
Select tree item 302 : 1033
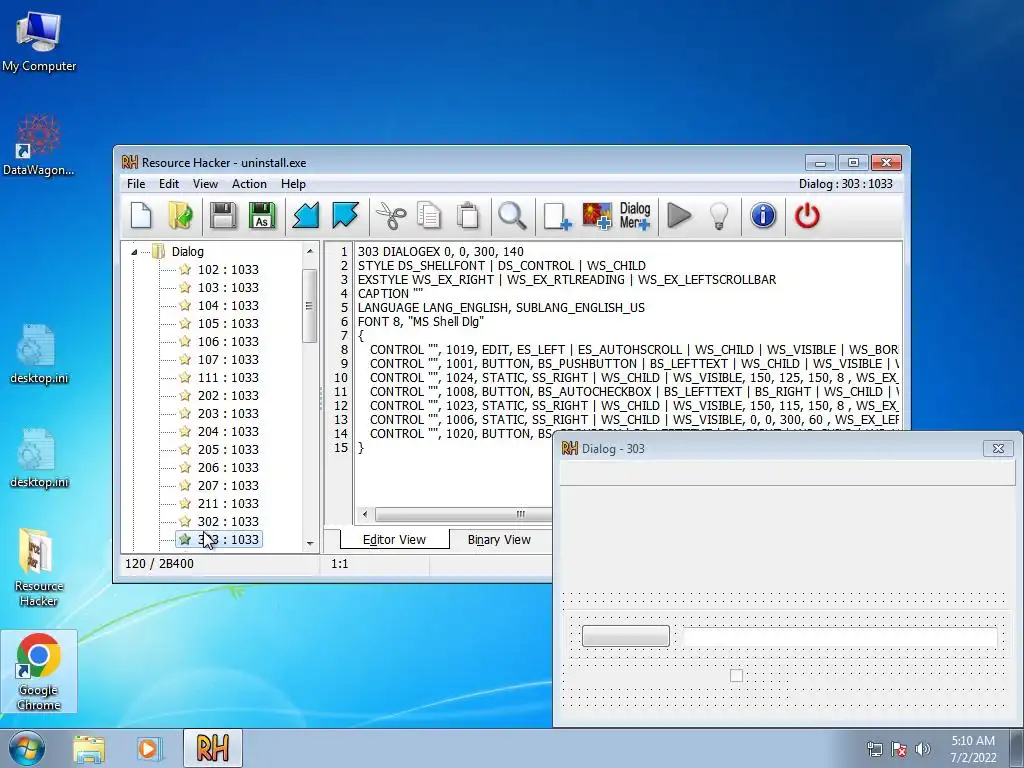(228, 522)
